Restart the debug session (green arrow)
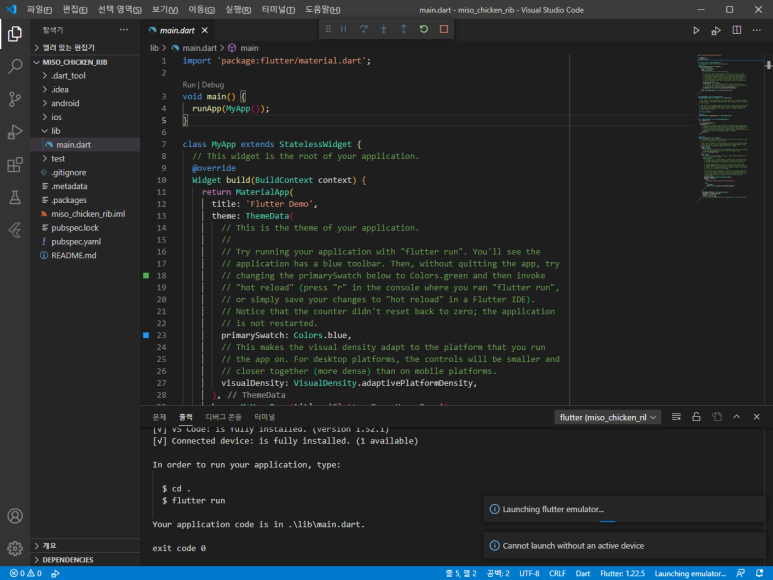 [423, 30]
